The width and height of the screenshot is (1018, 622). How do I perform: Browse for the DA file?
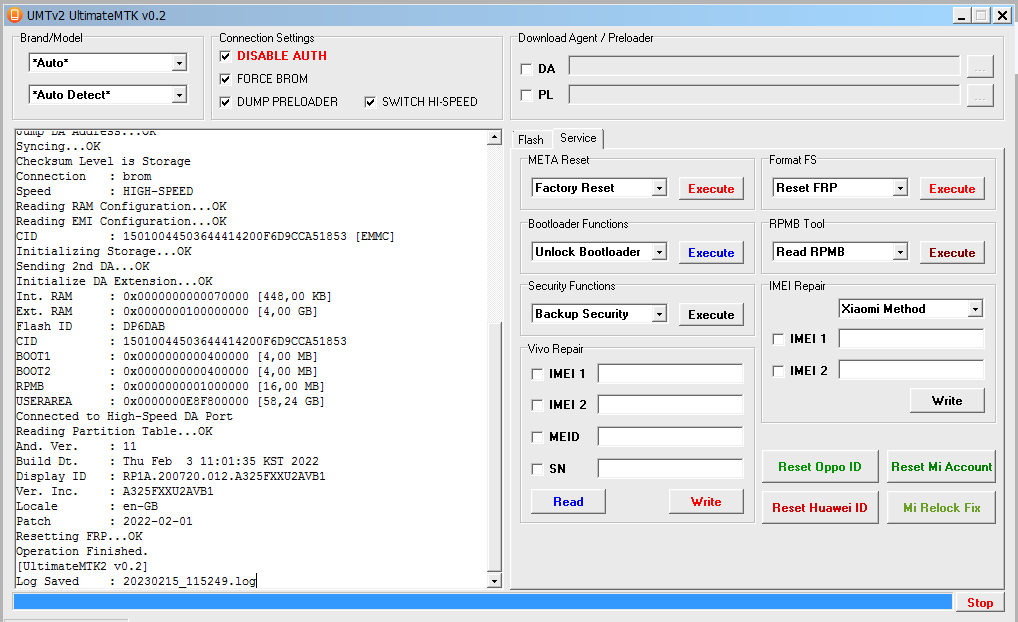click(x=979, y=67)
